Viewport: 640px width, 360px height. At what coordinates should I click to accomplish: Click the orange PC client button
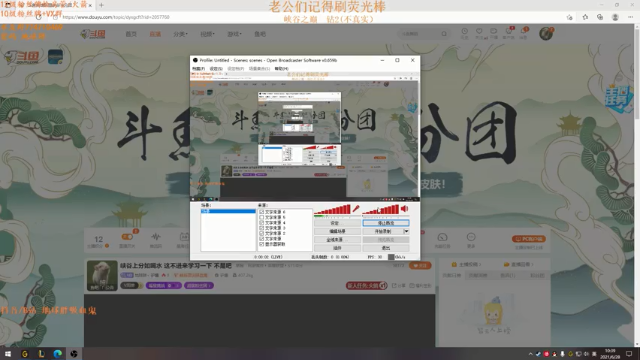[x=529, y=239]
